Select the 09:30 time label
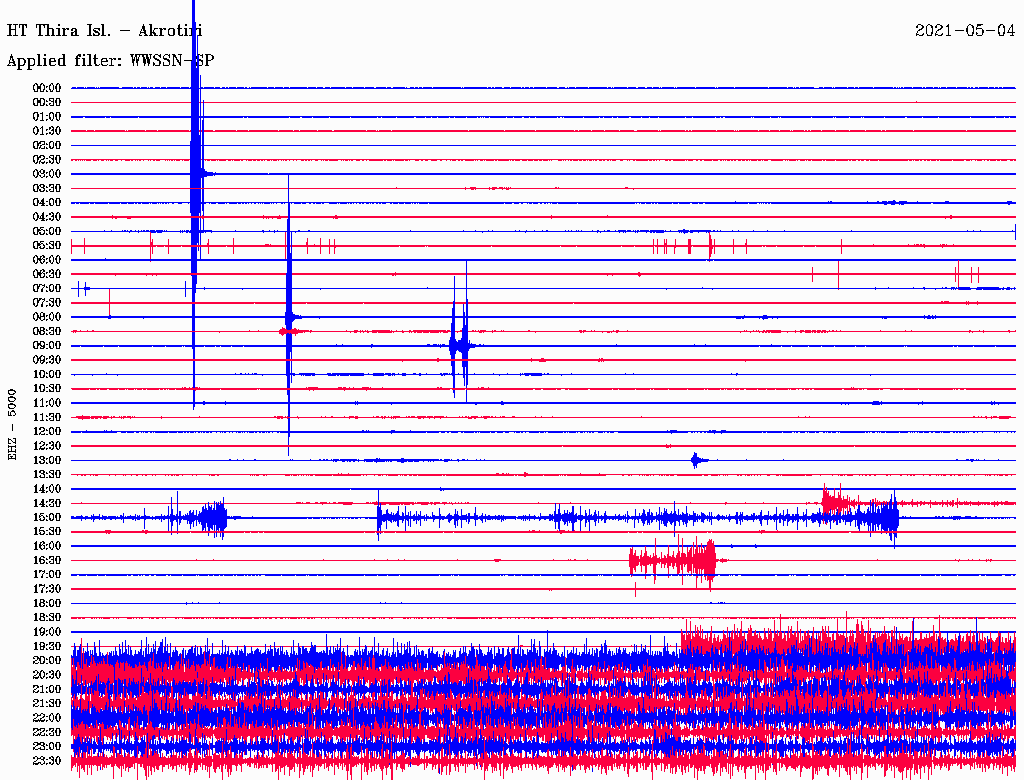1024x780 pixels. tap(46, 361)
